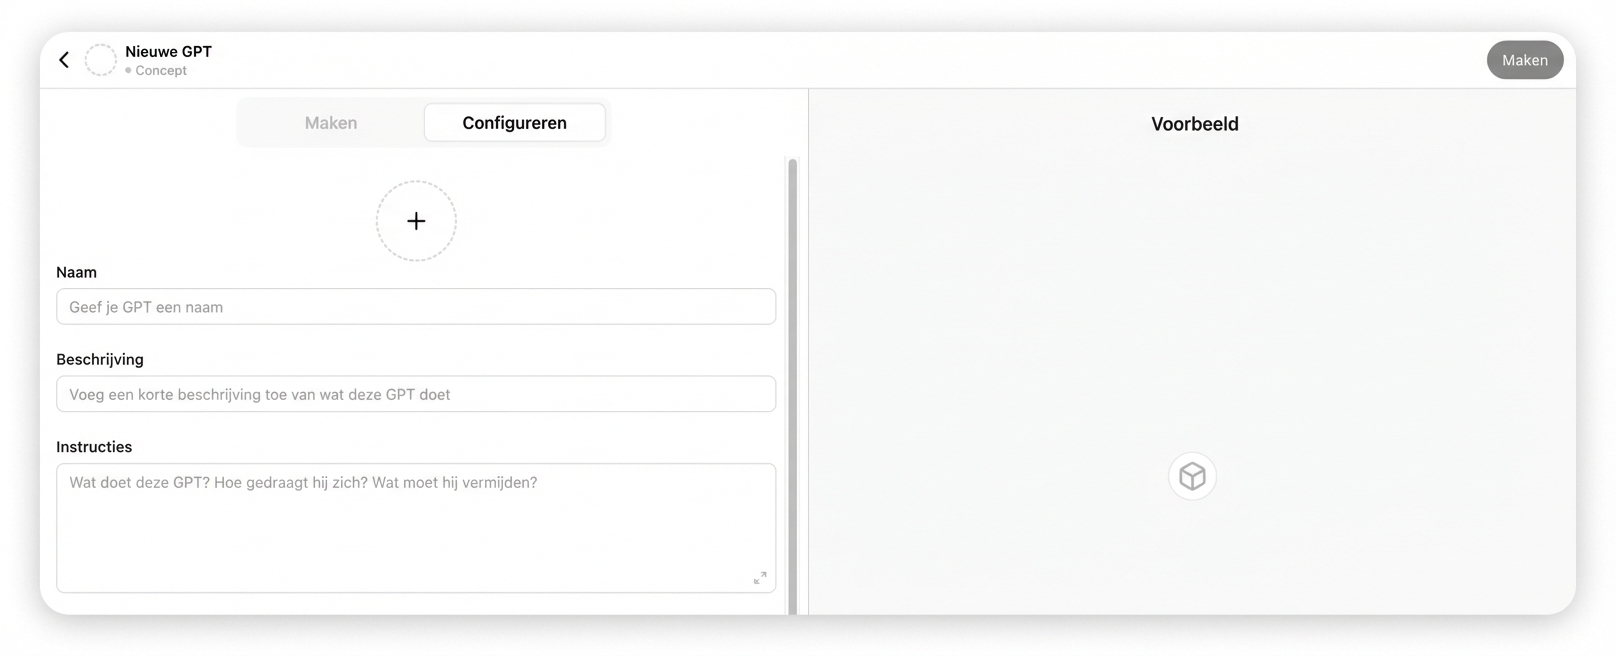Click the cube icon in preview pane
The width and height of the screenshot is (1616, 656).
(1192, 476)
